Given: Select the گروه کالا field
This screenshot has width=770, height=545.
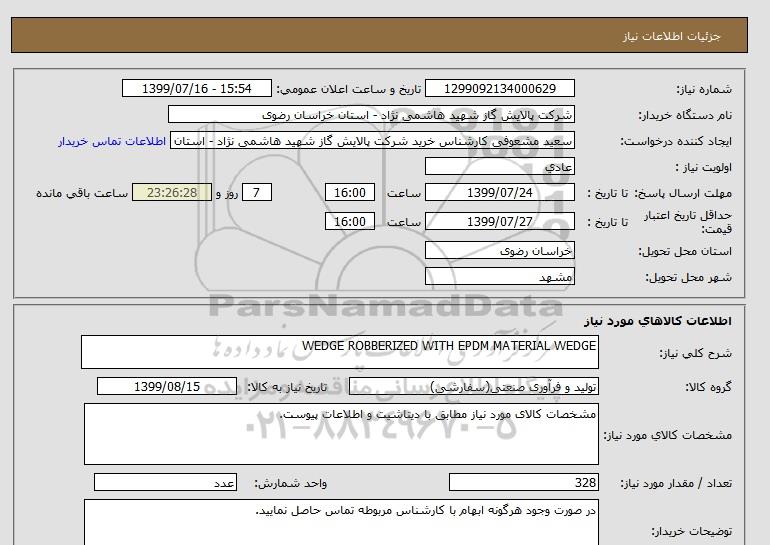Looking at the screenshot, I should pyautogui.click(x=500, y=386).
